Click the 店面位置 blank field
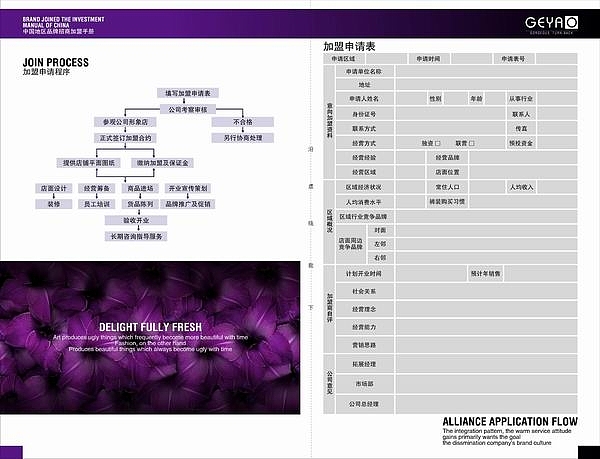The width and height of the screenshot is (600, 459). (523, 172)
